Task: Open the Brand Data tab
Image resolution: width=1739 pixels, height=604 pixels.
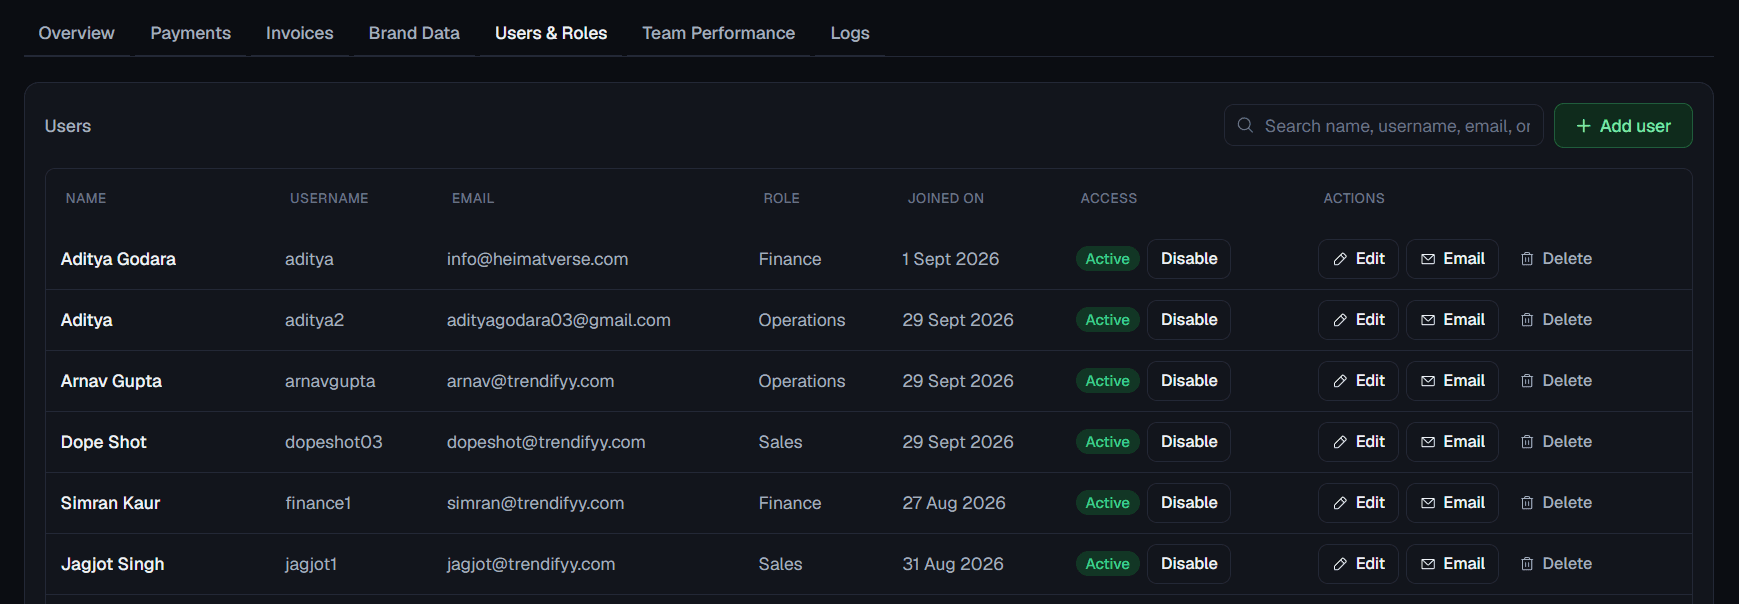Action: (414, 33)
